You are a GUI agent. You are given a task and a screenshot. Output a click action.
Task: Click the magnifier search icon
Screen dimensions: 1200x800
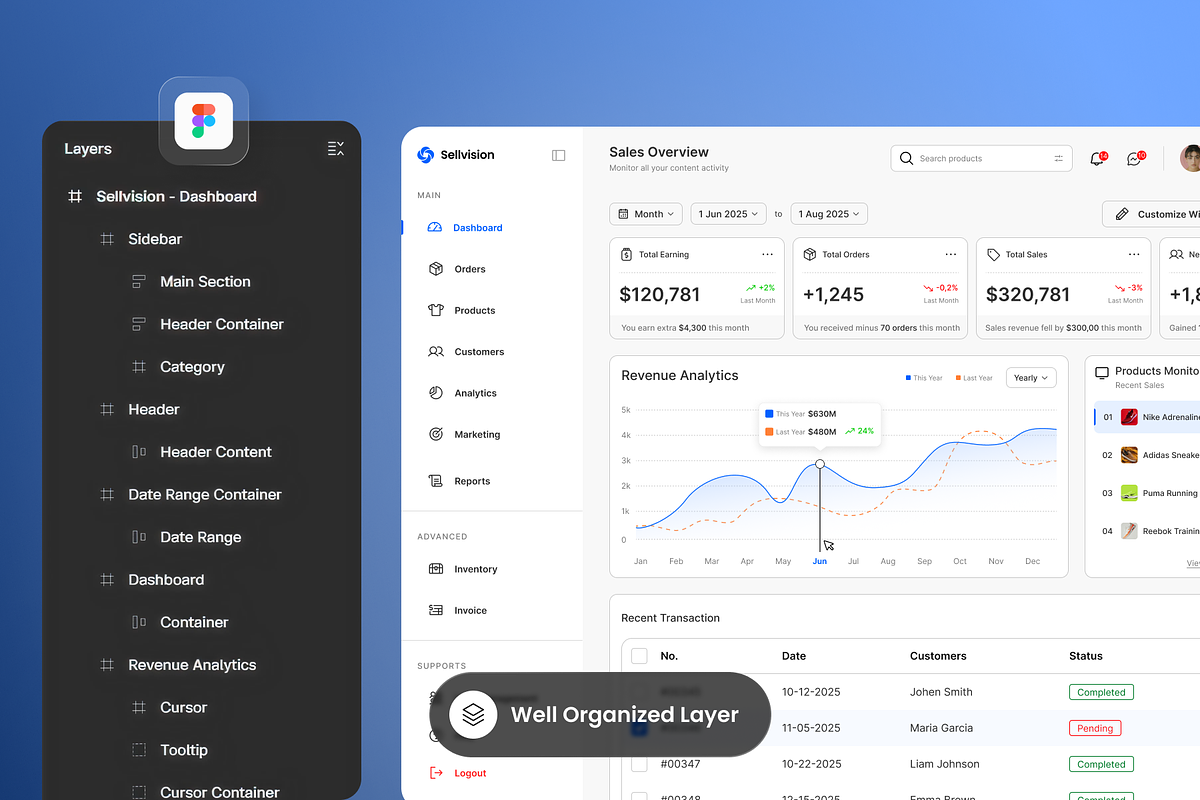coord(906,158)
